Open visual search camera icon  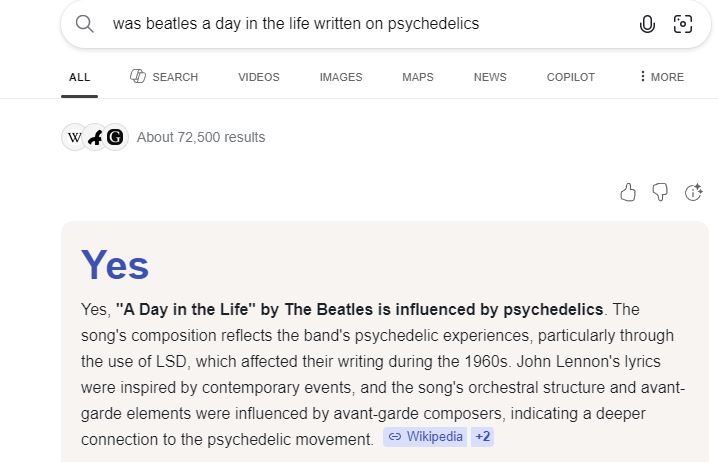pyautogui.click(x=682, y=24)
